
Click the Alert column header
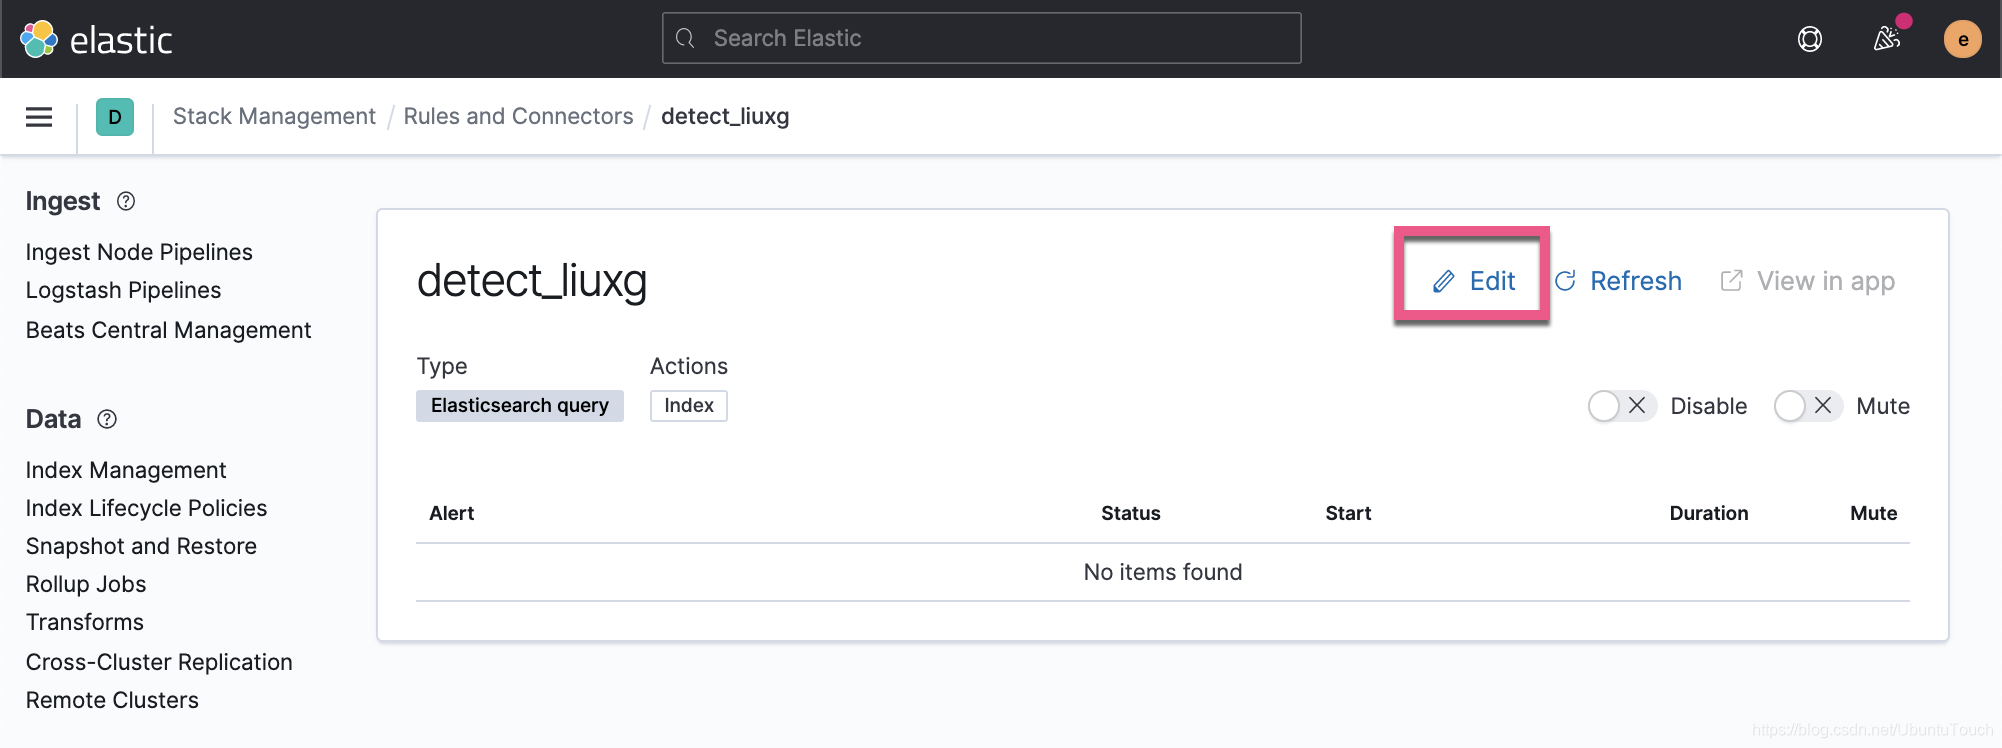coord(452,513)
